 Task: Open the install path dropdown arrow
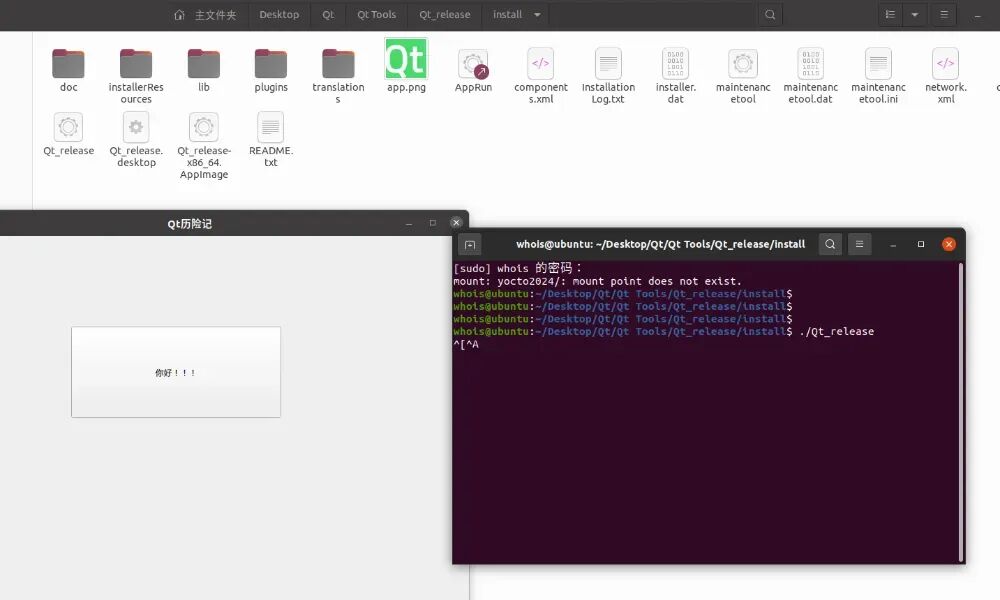(x=537, y=15)
